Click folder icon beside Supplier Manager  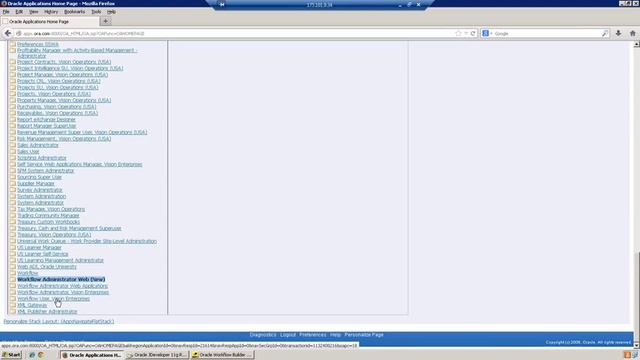pyautogui.click(x=13, y=184)
